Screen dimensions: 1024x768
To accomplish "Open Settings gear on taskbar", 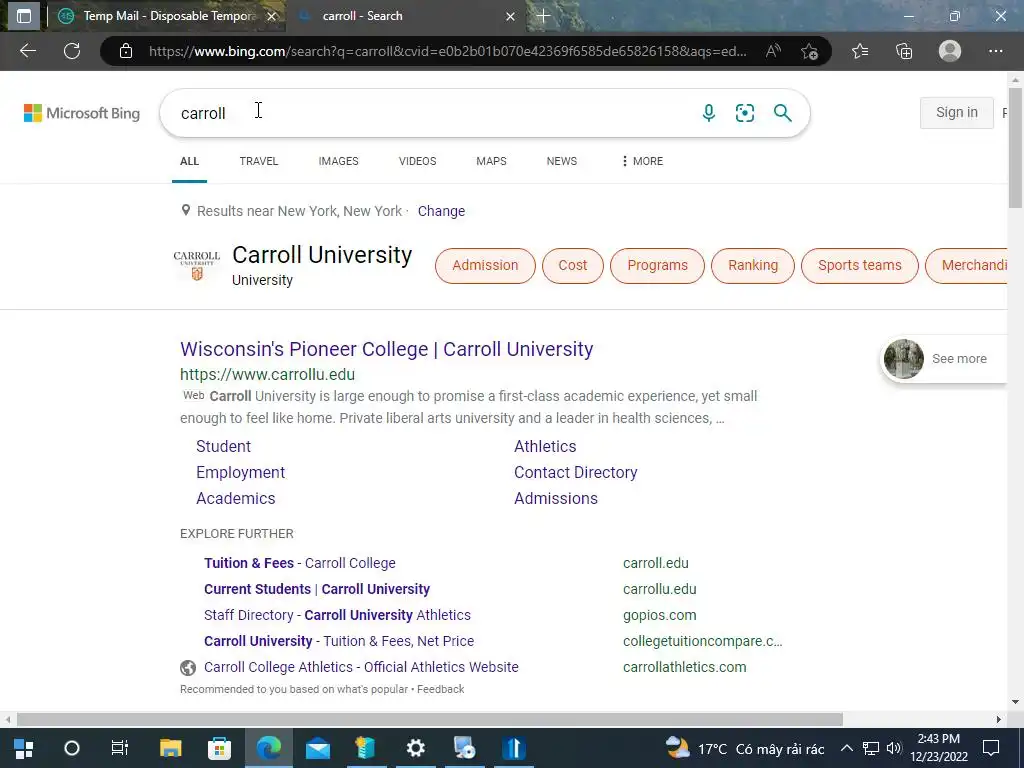I will [x=415, y=748].
